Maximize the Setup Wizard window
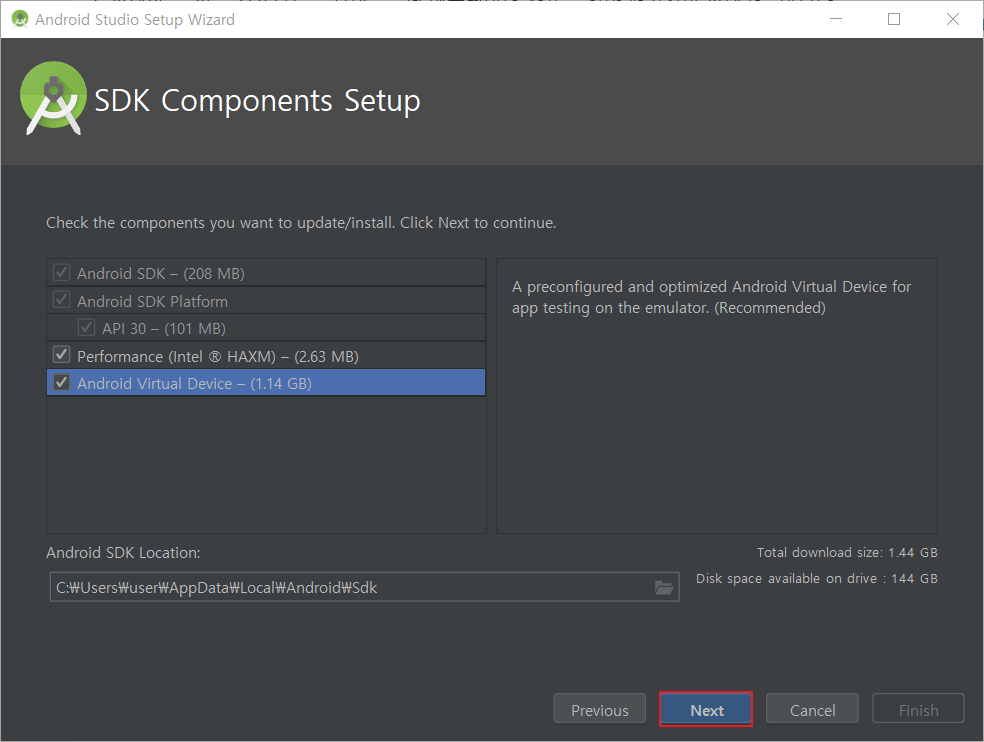Viewport: 984px width, 742px height. 894,19
